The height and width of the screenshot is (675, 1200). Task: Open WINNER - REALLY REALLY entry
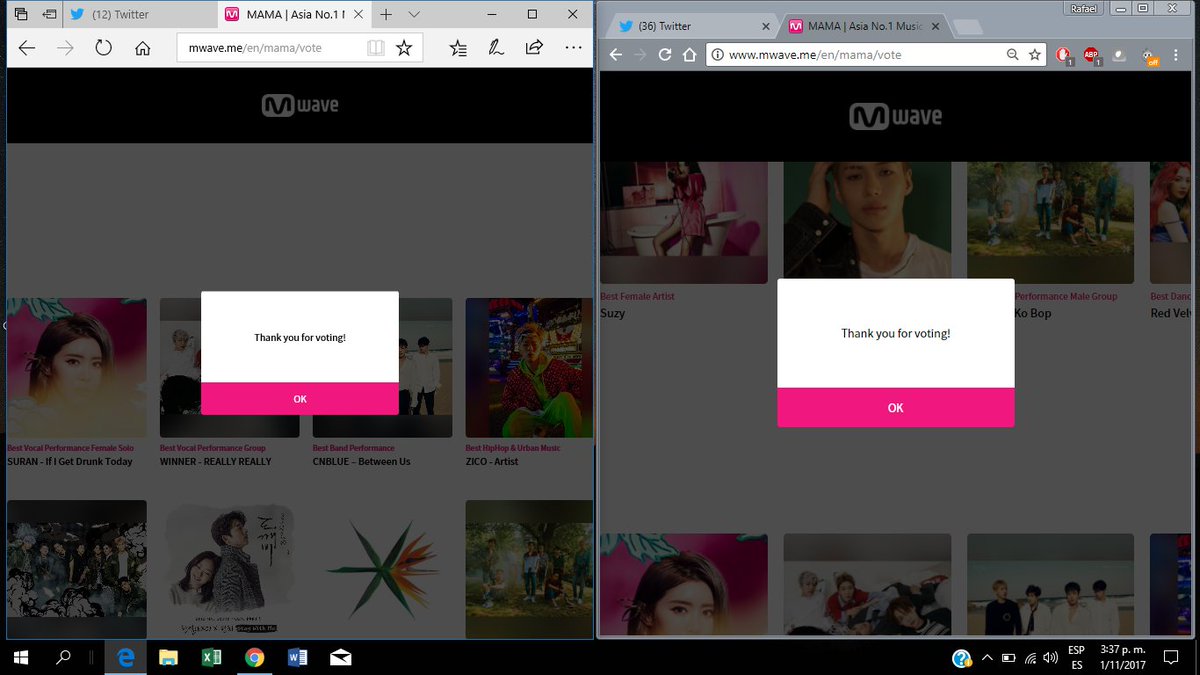click(x=216, y=461)
